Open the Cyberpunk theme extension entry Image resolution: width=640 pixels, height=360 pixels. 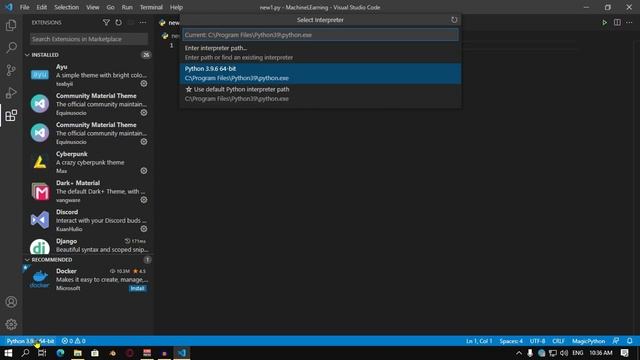89,162
